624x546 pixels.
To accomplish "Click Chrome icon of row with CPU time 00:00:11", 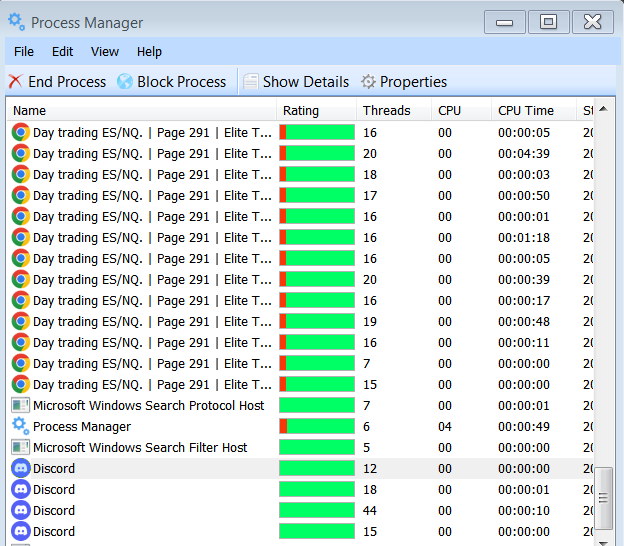I will [21, 343].
